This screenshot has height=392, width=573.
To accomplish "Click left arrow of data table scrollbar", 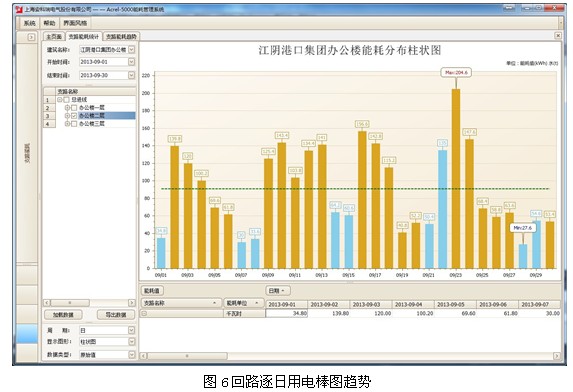I will click(144, 355).
